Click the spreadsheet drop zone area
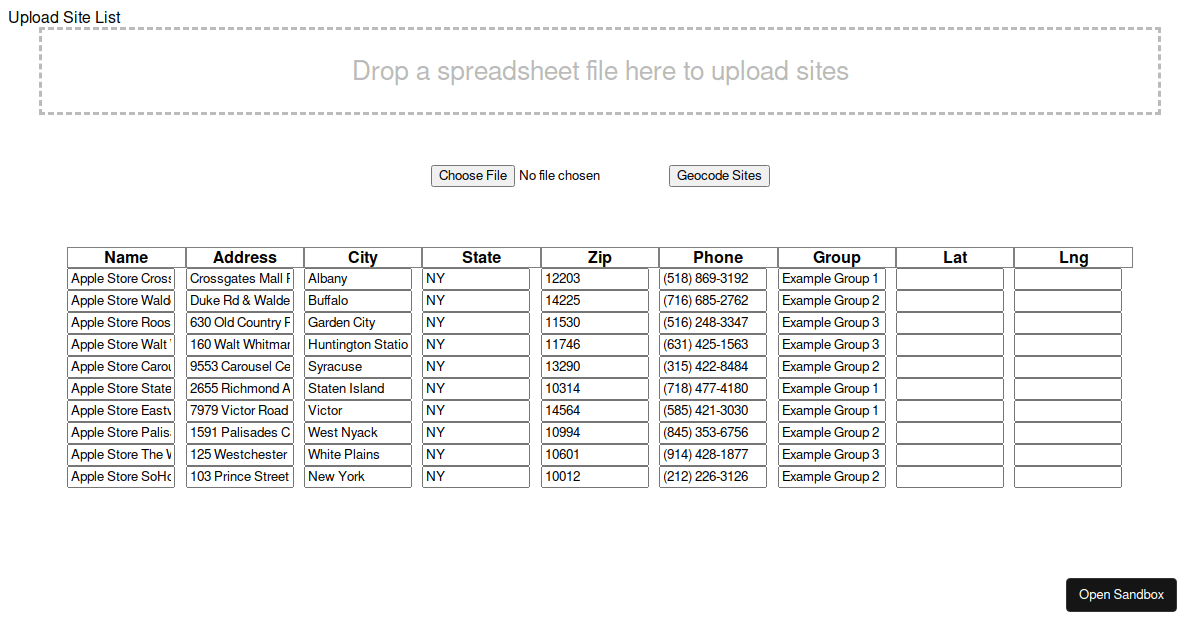Viewport: 1200px width, 630px height. (600, 71)
